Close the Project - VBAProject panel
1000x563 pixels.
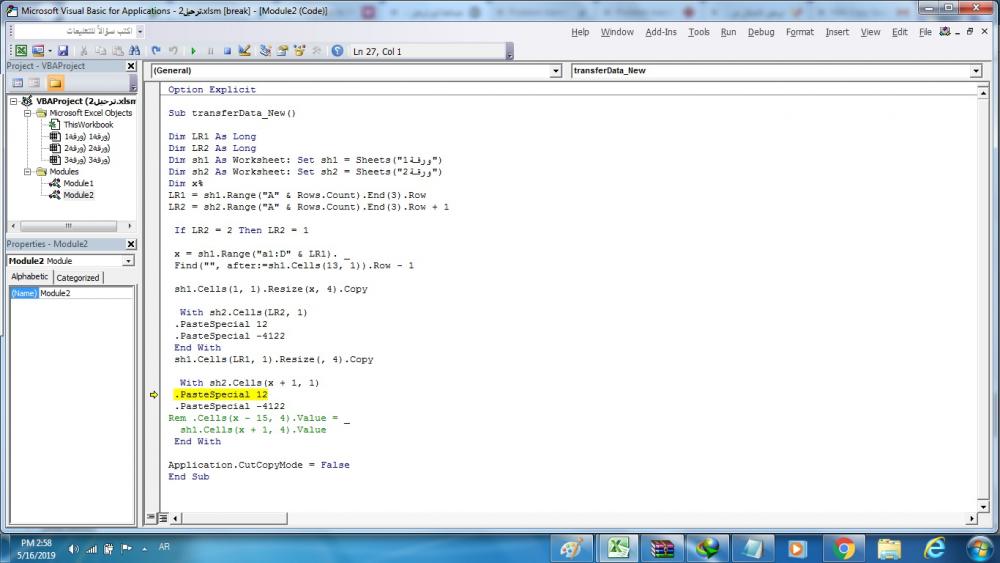131,66
